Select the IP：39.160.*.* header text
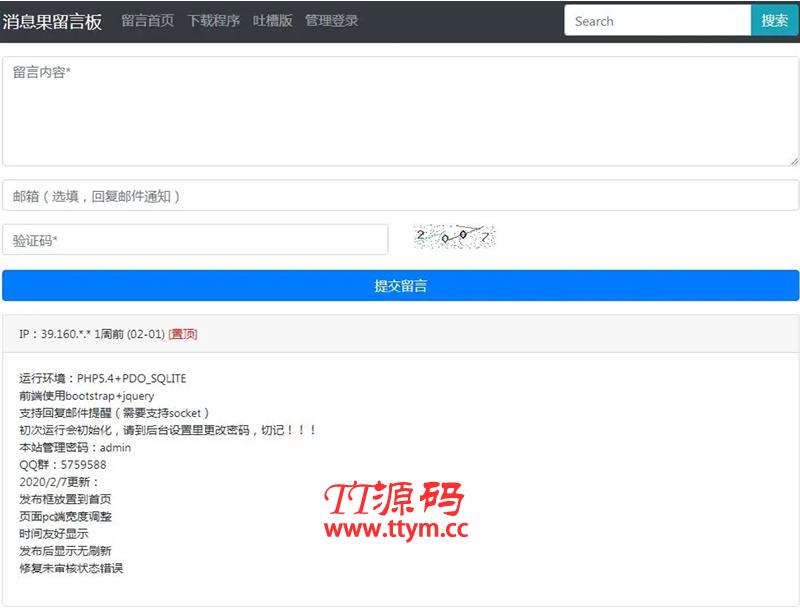Image resolution: width=800 pixels, height=610 pixels. point(55,334)
